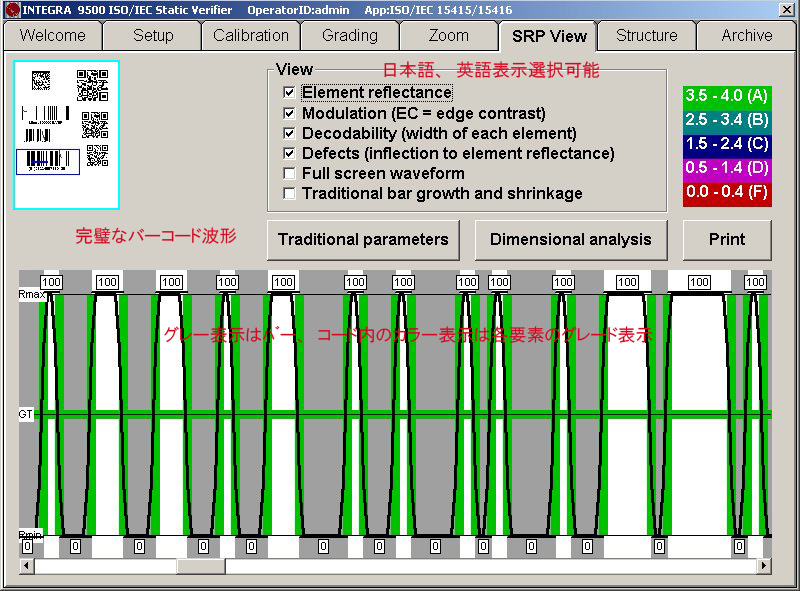
Task: Click the green 3.5 - 4.0 (A) grade swatch
Action: 726,96
